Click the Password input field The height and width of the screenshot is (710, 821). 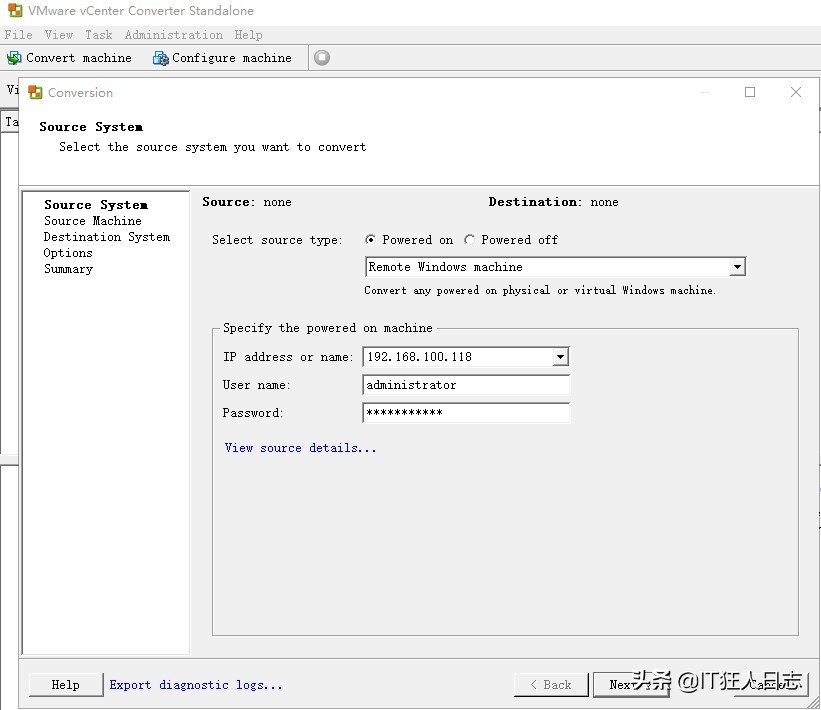[465, 413]
